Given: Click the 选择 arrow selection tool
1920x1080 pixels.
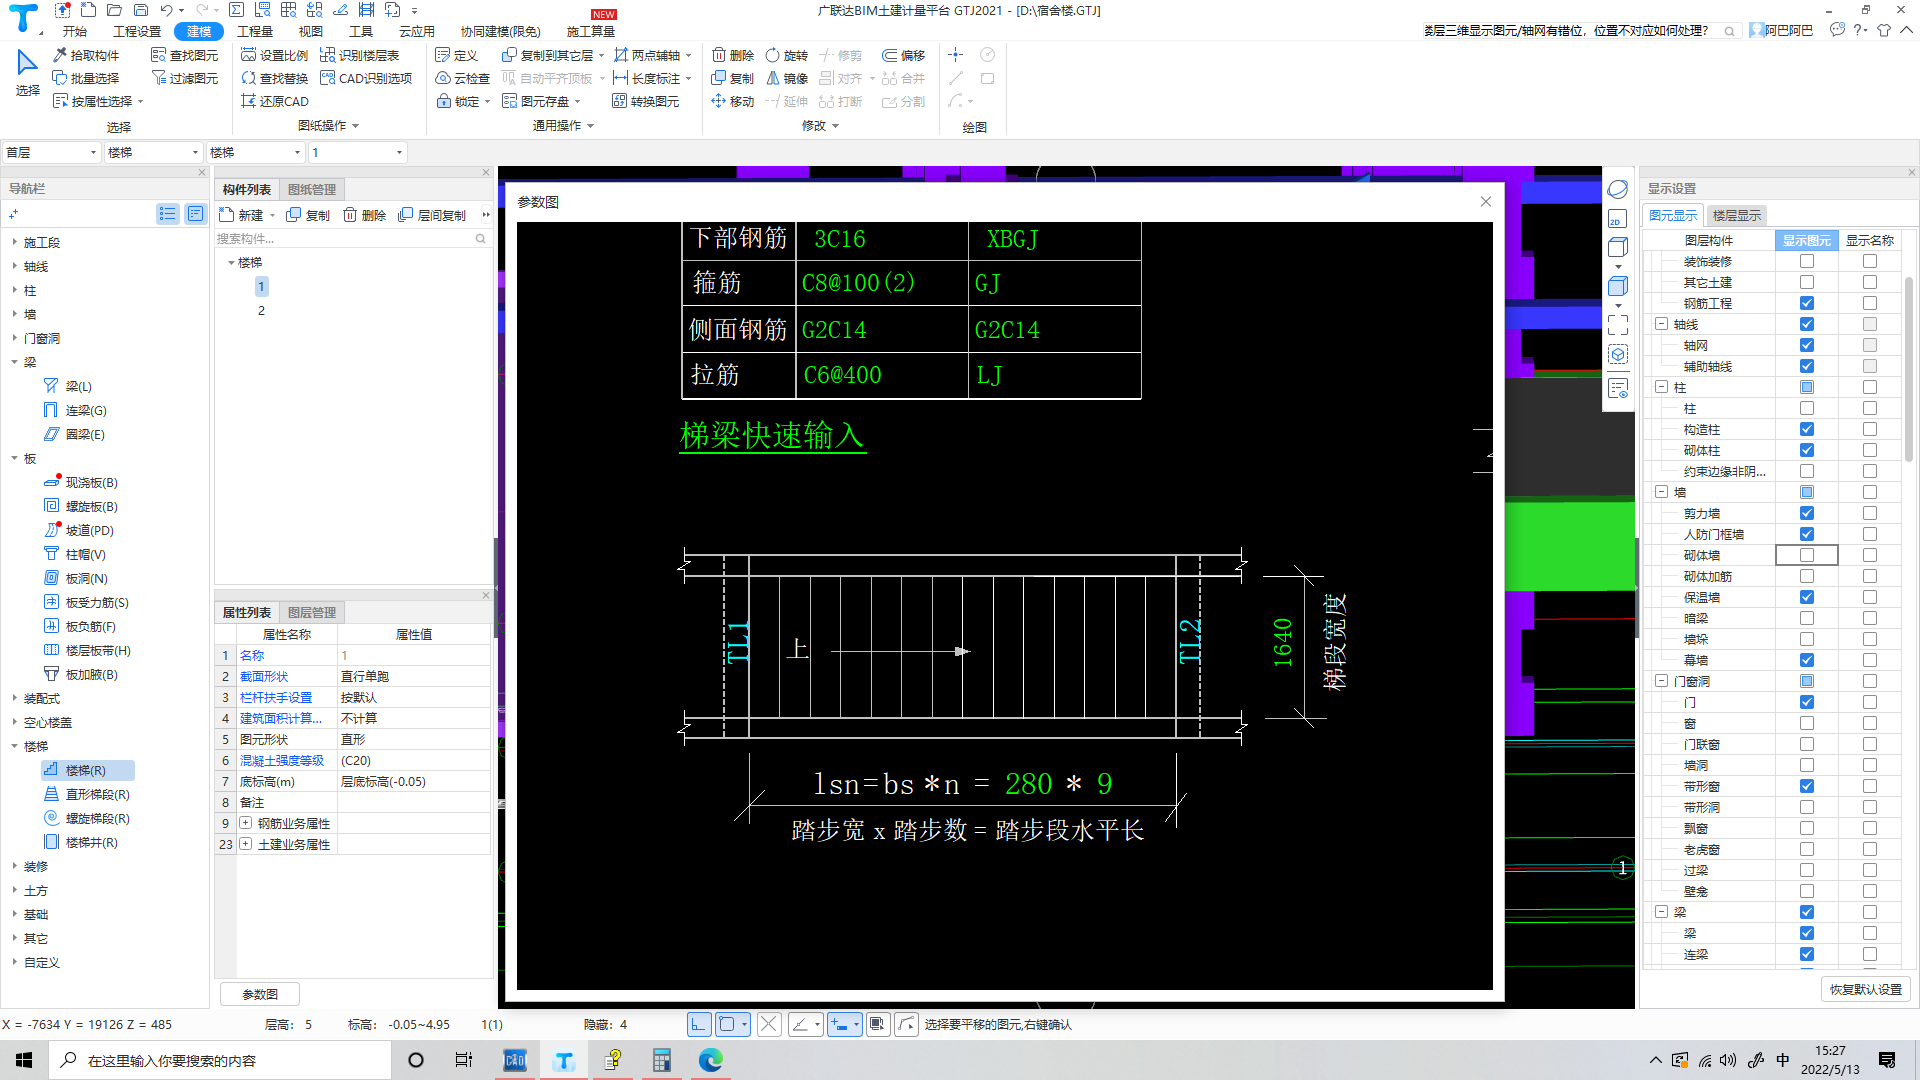Looking at the screenshot, I should (27, 72).
